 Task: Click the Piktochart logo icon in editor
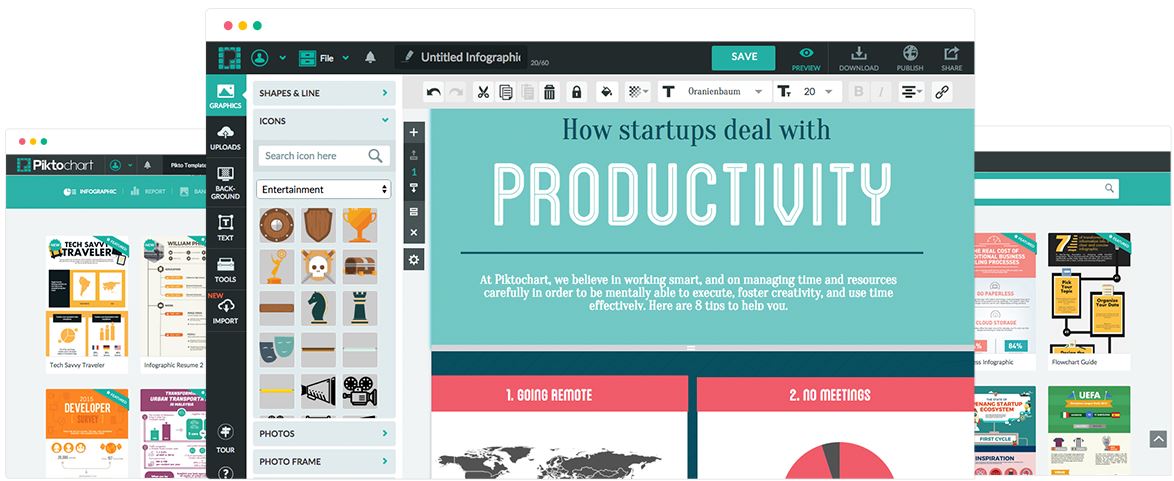pos(229,58)
